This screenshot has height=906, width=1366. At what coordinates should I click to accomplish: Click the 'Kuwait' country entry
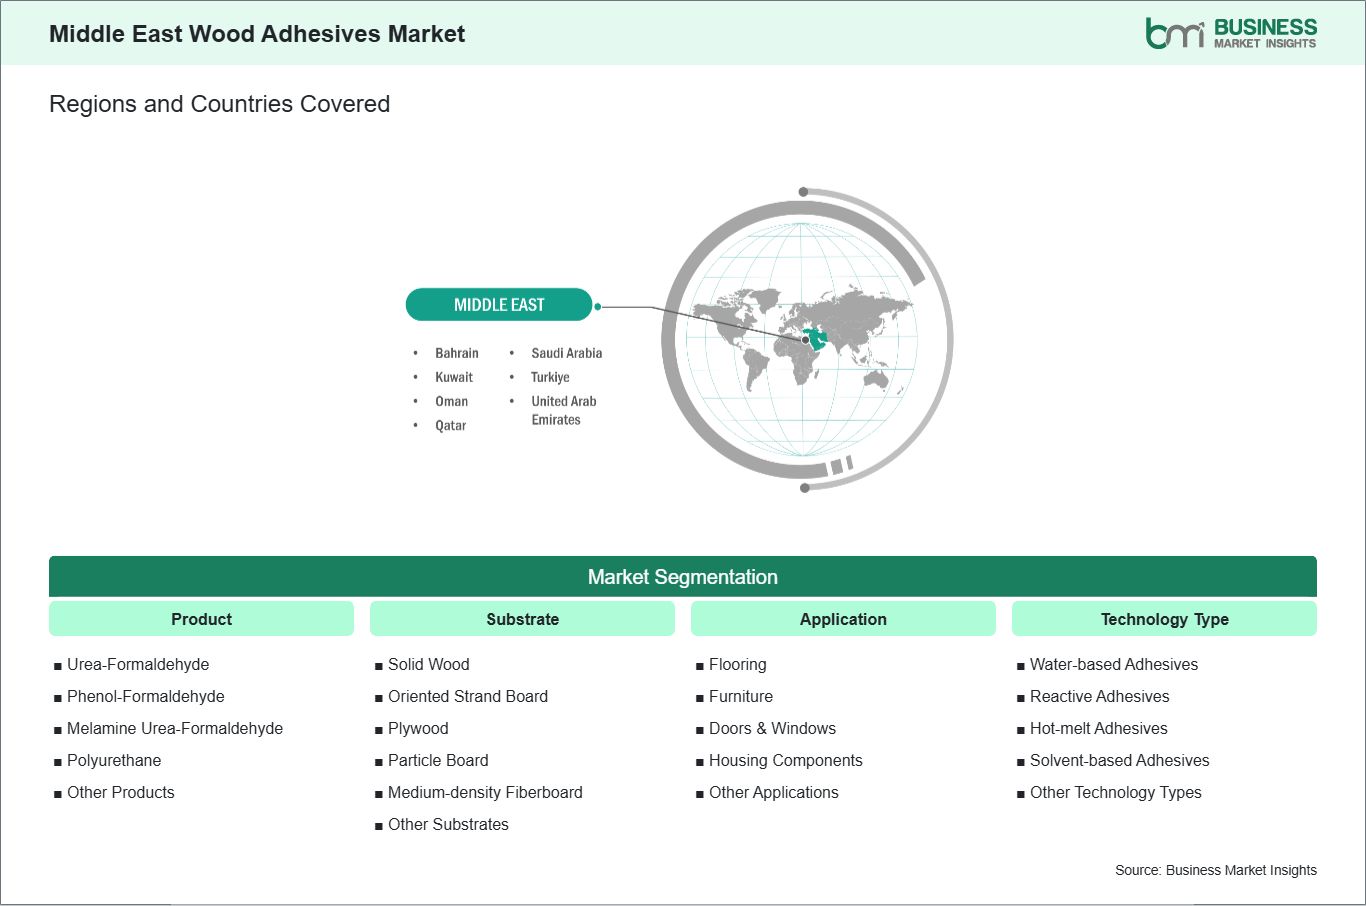(454, 377)
